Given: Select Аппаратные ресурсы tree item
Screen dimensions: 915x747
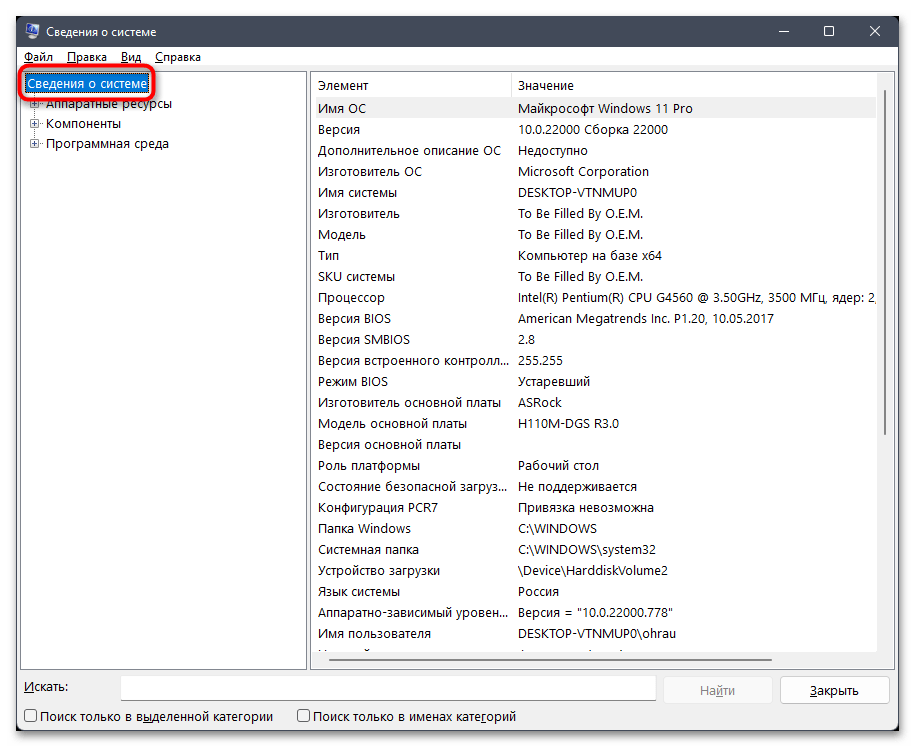Looking at the screenshot, I should (x=109, y=104).
